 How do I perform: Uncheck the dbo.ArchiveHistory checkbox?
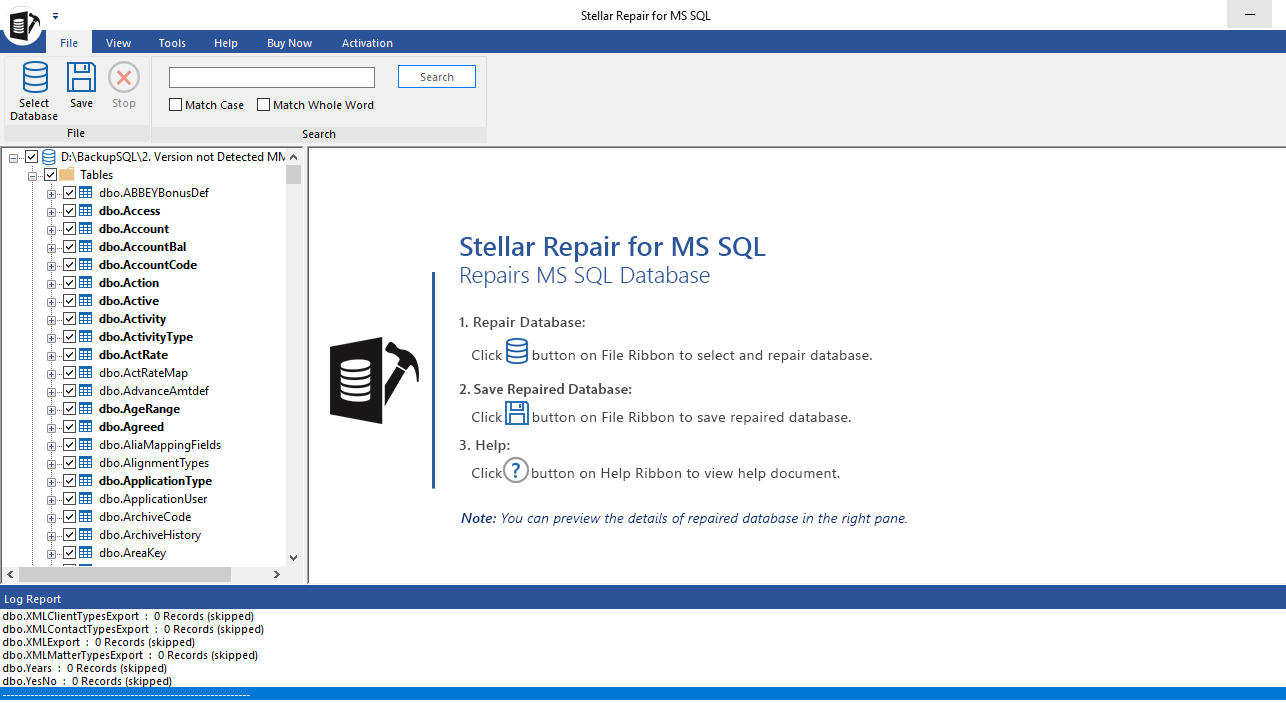pyautogui.click(x=70, y=535)
